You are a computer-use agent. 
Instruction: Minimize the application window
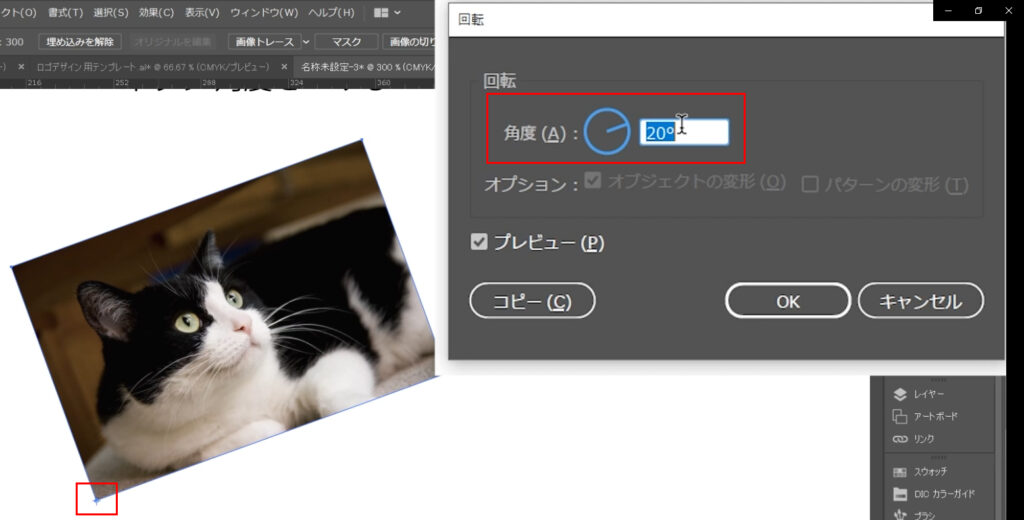[948, 10]
